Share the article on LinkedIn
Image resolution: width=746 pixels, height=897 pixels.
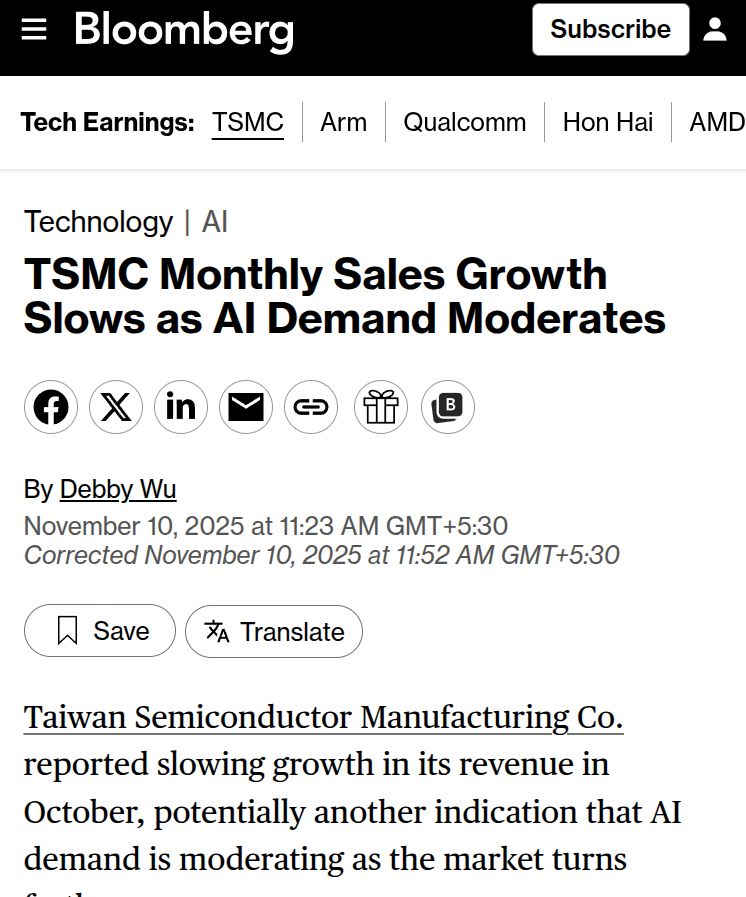tap(181, 407)
